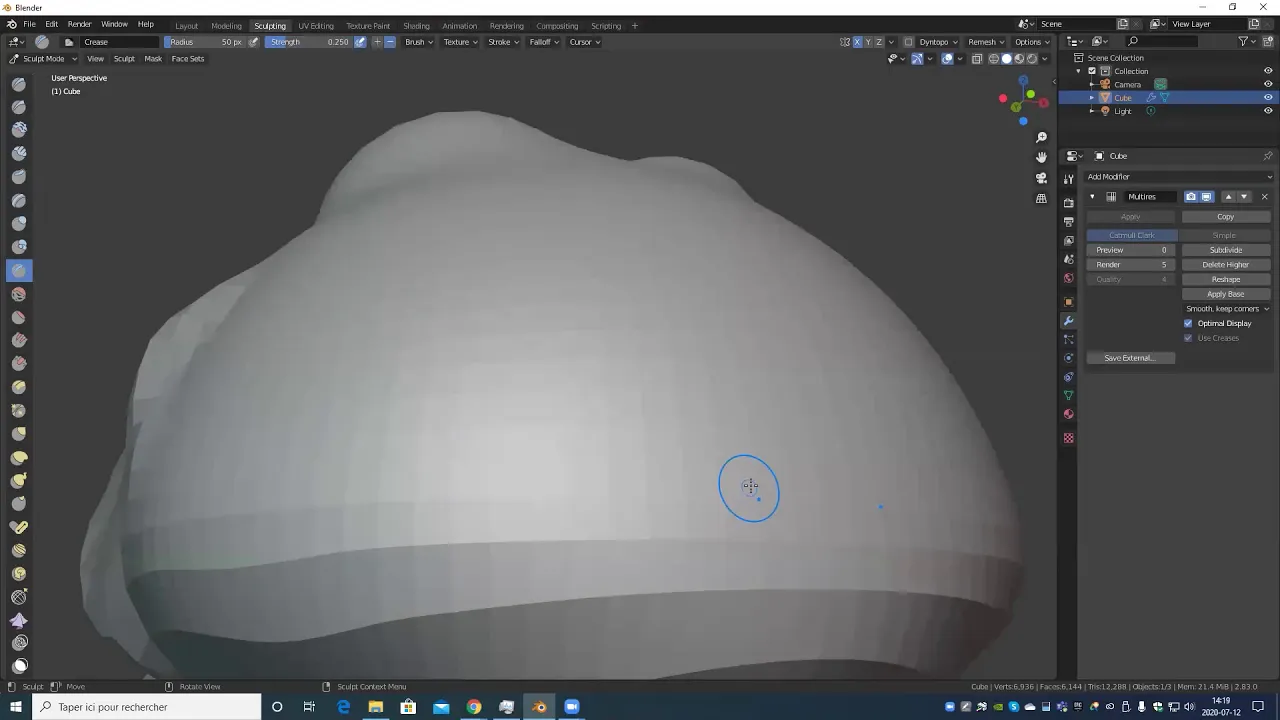Viewport: 1280px width, 720px height.
Task: Switch to the Shading workspace tab
Action: 416,26
